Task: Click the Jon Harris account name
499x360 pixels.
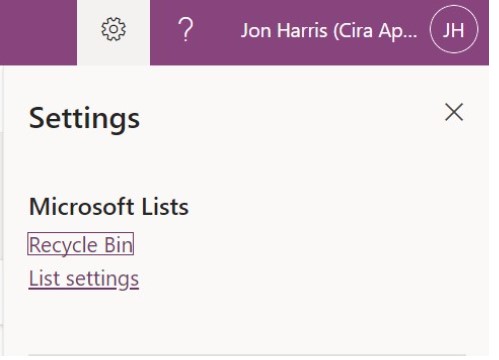Action: 329,31
